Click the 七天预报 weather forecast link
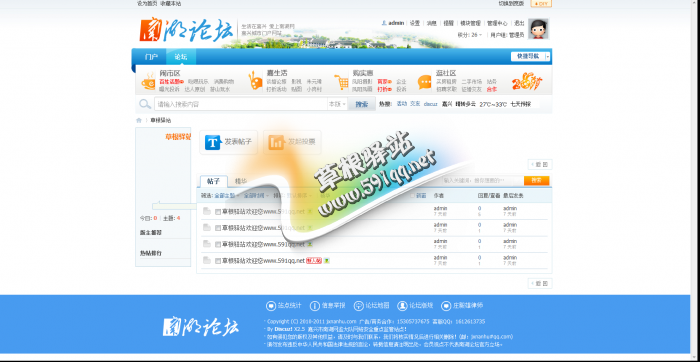The width and height of the screenshot is (700, 362). click(521, 104)
